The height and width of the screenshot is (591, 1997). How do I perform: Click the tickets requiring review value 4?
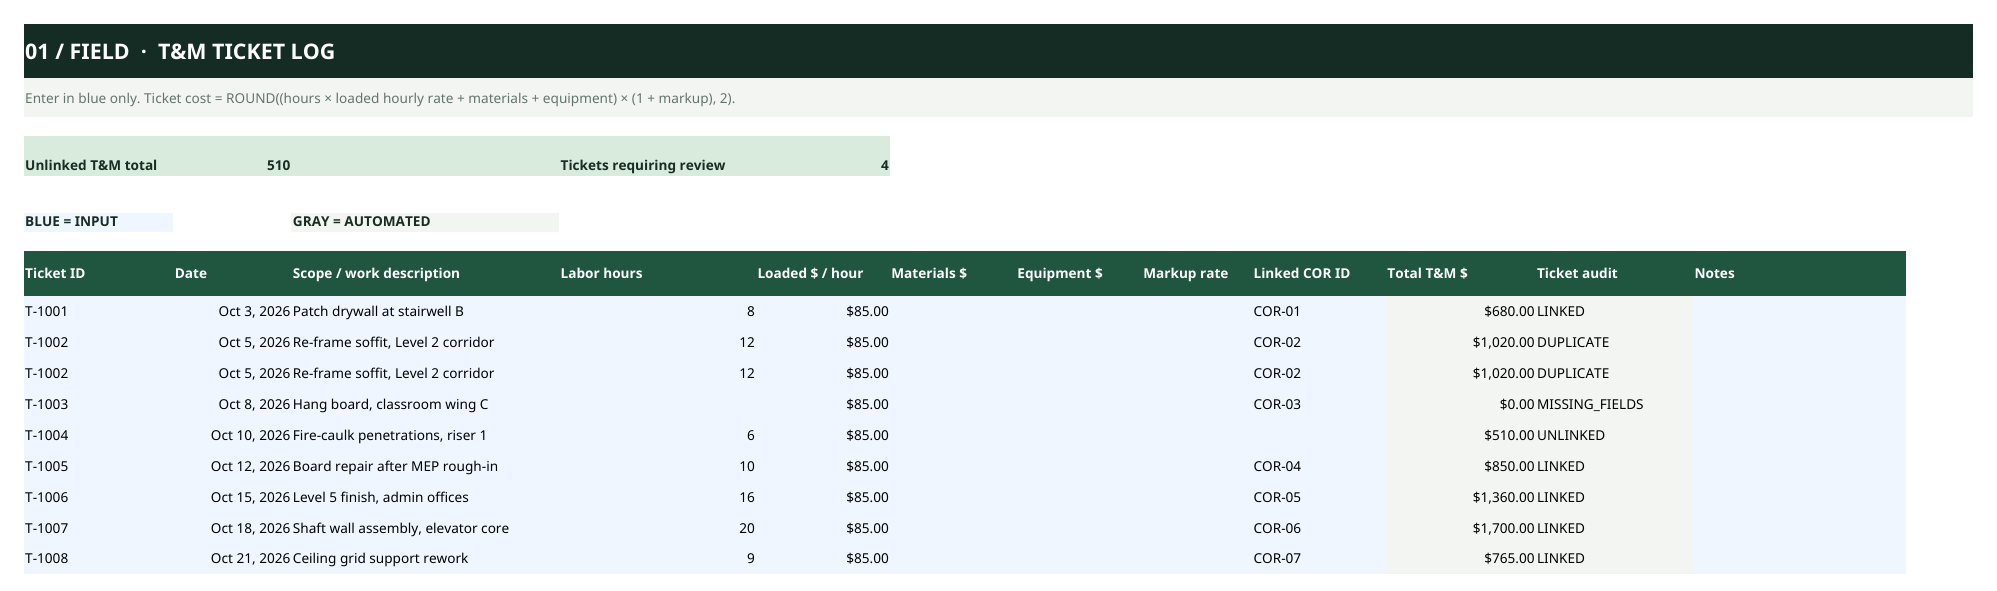(x=884, y=165)
